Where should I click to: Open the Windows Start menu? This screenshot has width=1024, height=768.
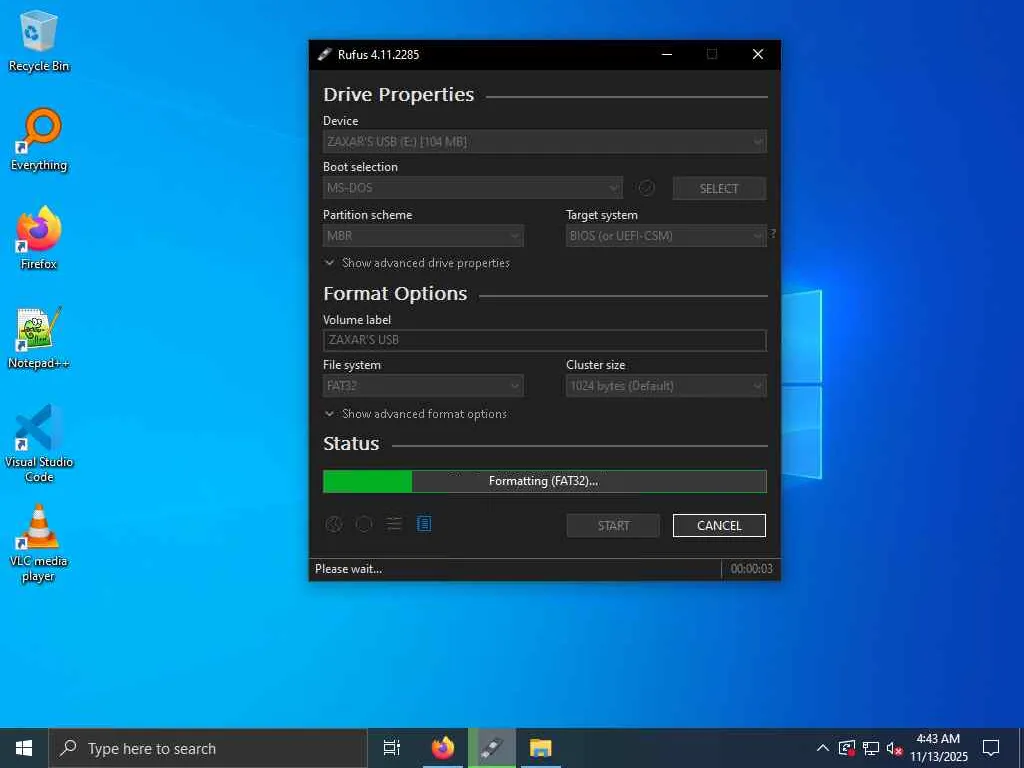(x=24, y=748)
